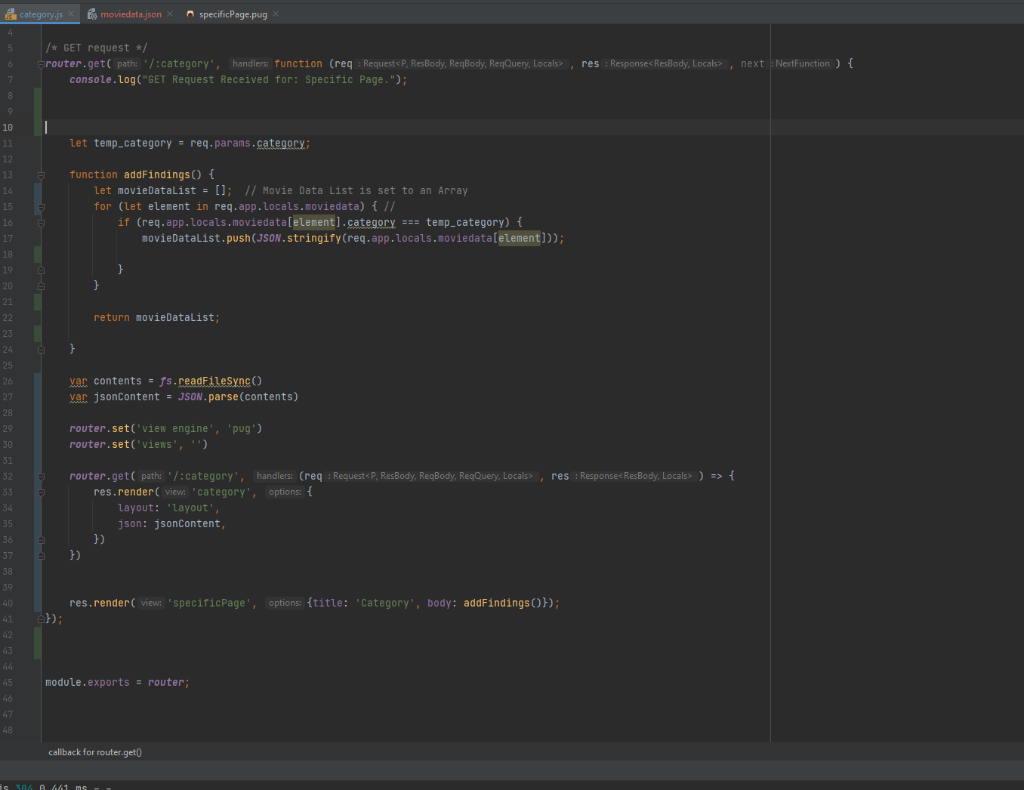Collapse the arrow function at line 32
Screen dimensions: 1024x790
[x=41, y=477]
